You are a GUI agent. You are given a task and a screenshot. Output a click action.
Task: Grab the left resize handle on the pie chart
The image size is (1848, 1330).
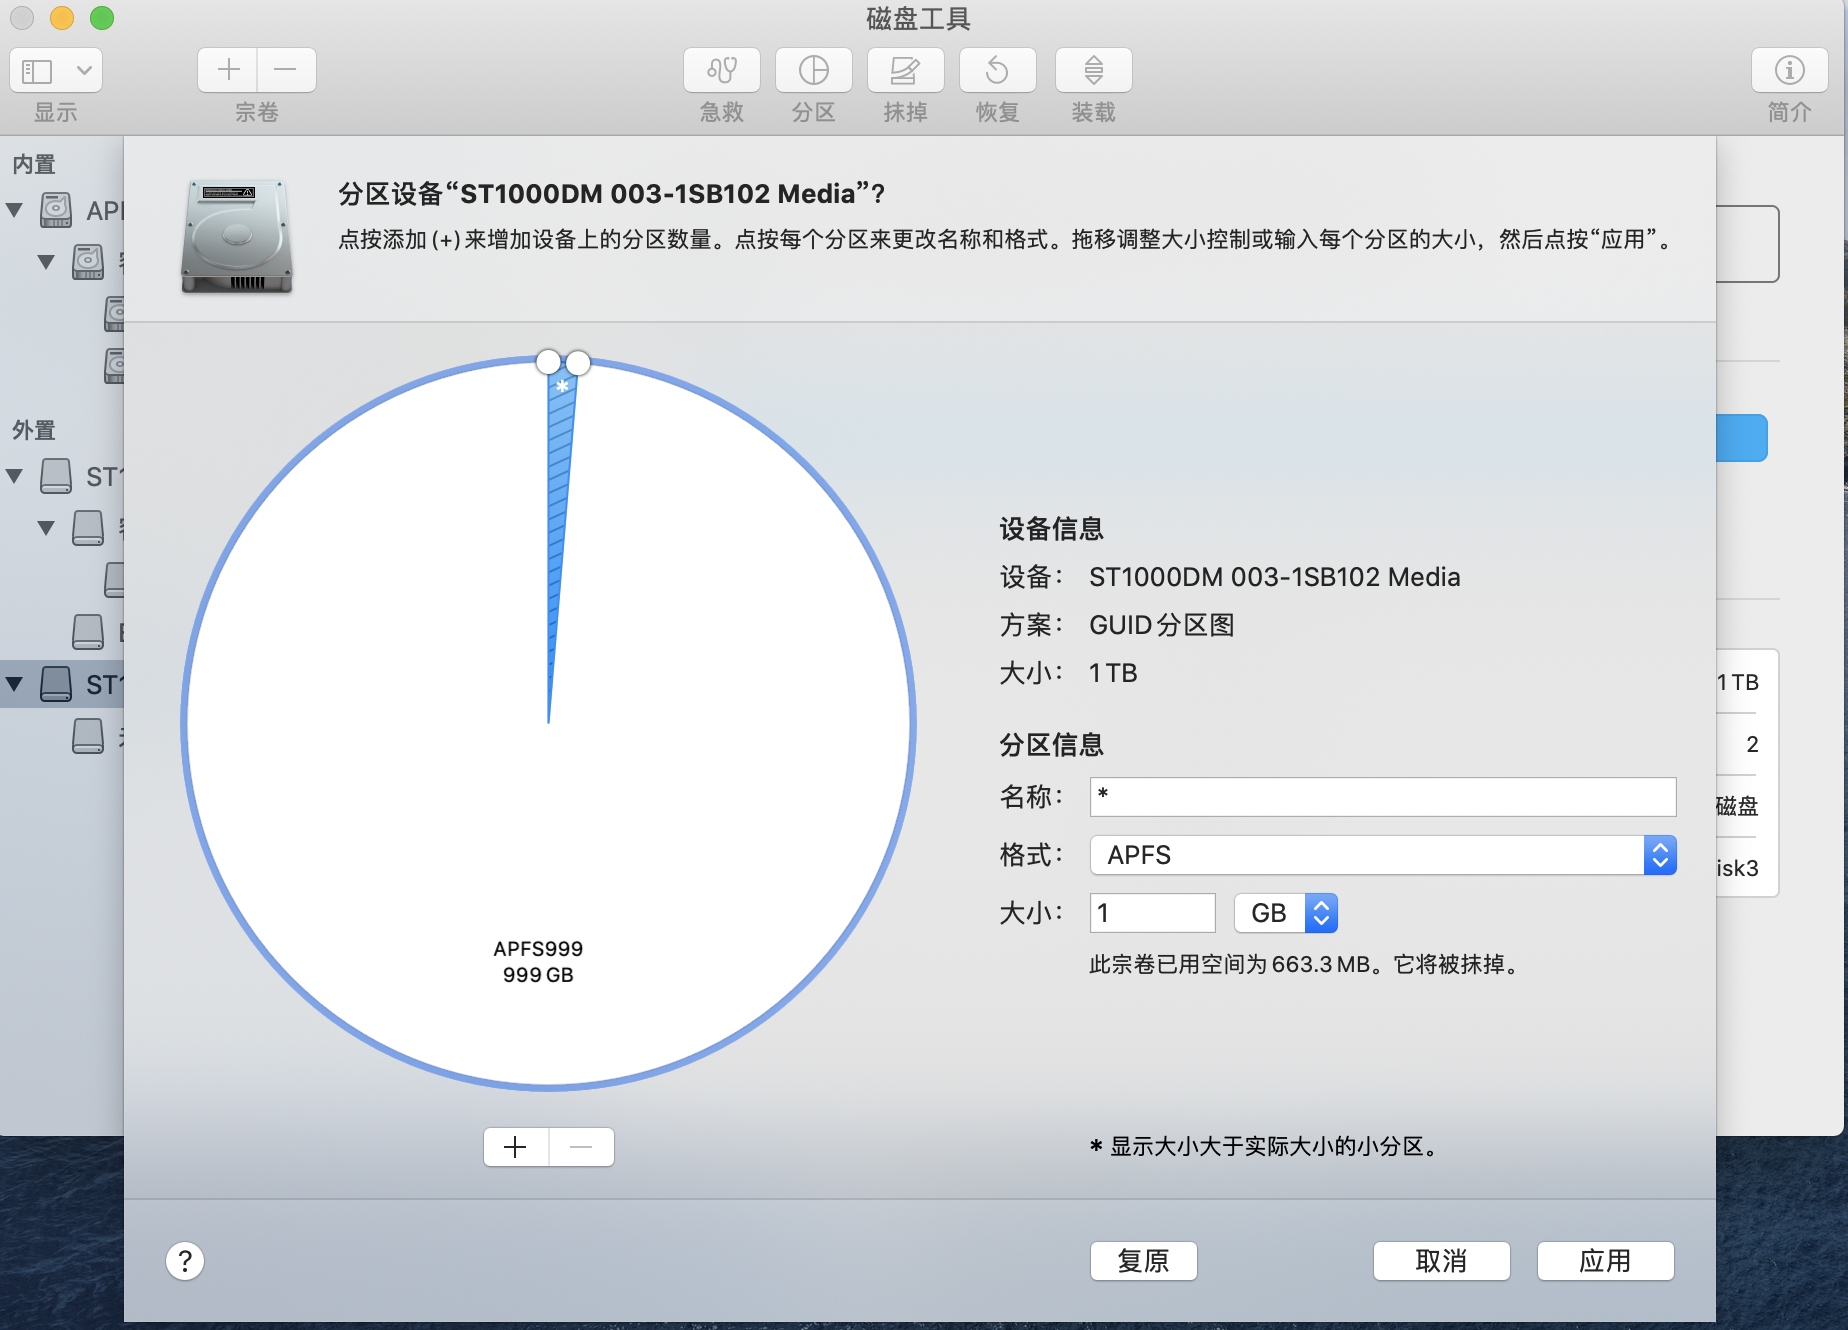pos(548,361)
